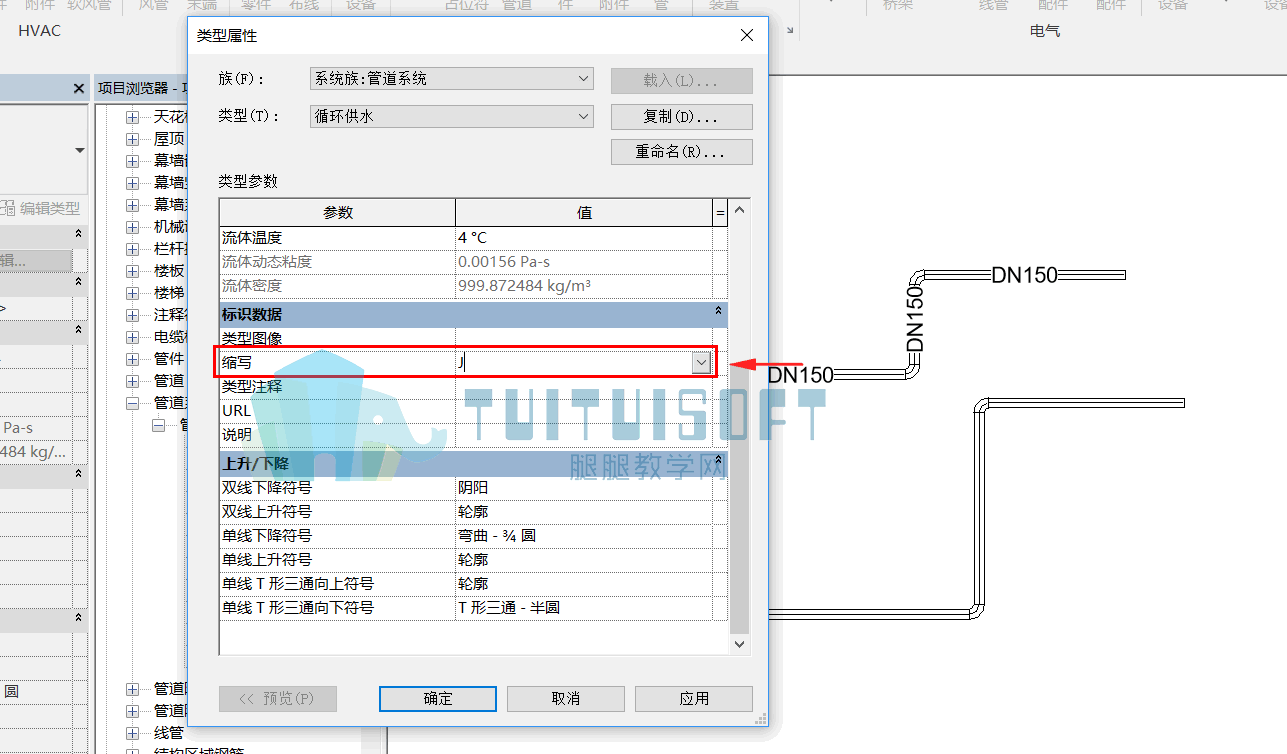Confirm with the 确定 button

[x=438, y=699]
